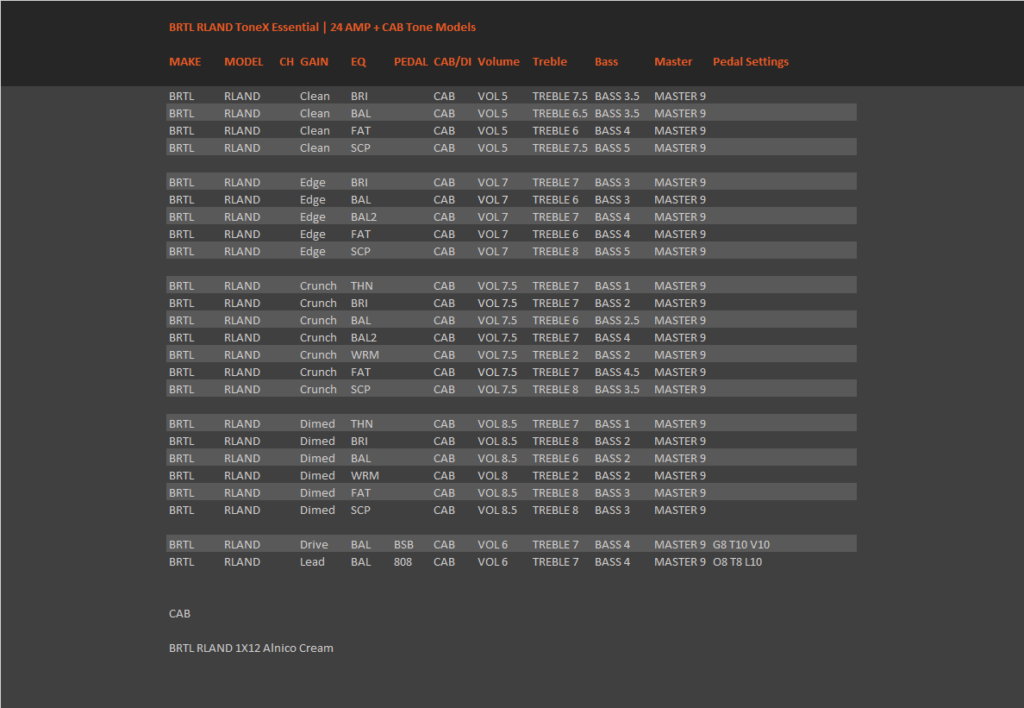Click the Volume column header
The width and height of the screenshot is (1024, 708).
(498, 61)
